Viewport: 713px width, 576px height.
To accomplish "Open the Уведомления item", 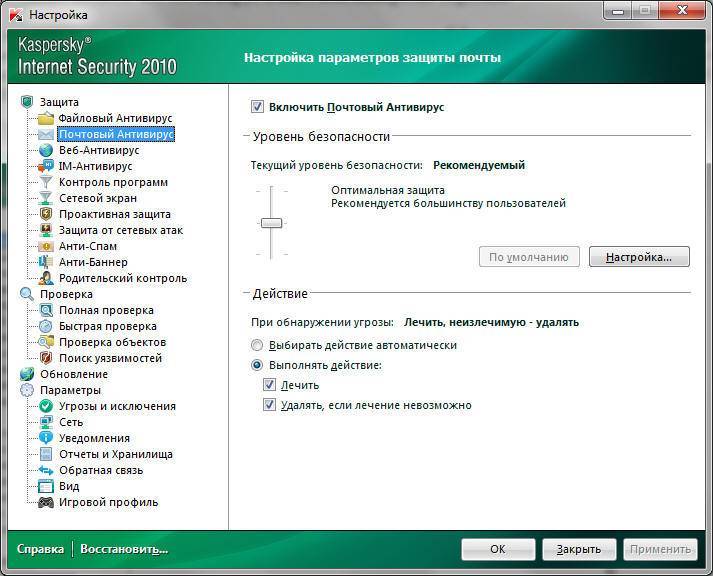I will pyautogui.click(x=95, y=438).
